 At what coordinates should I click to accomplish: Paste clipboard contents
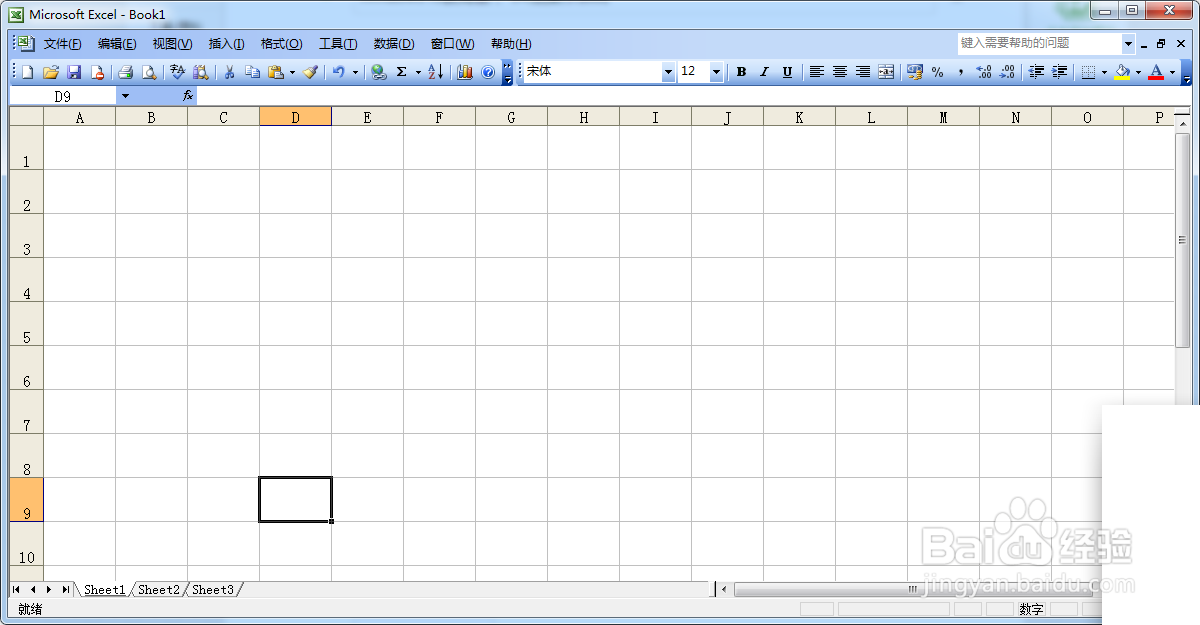[x=276, y=72]
